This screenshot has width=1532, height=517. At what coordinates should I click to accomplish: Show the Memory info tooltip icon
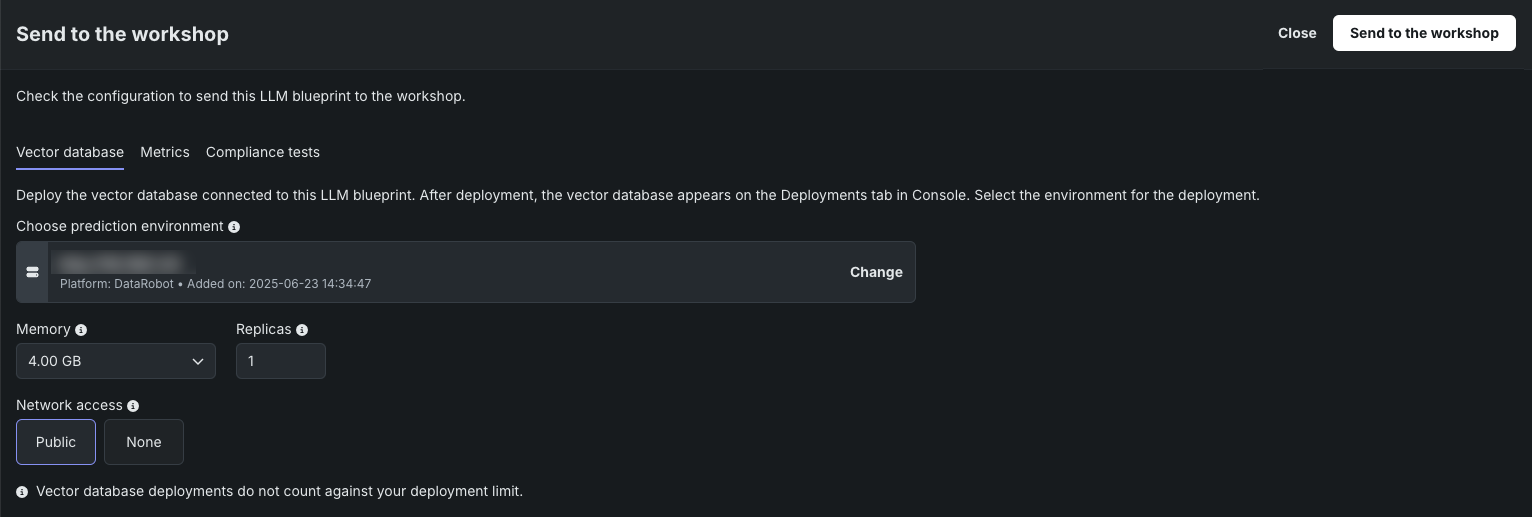(x=81, y=329)
